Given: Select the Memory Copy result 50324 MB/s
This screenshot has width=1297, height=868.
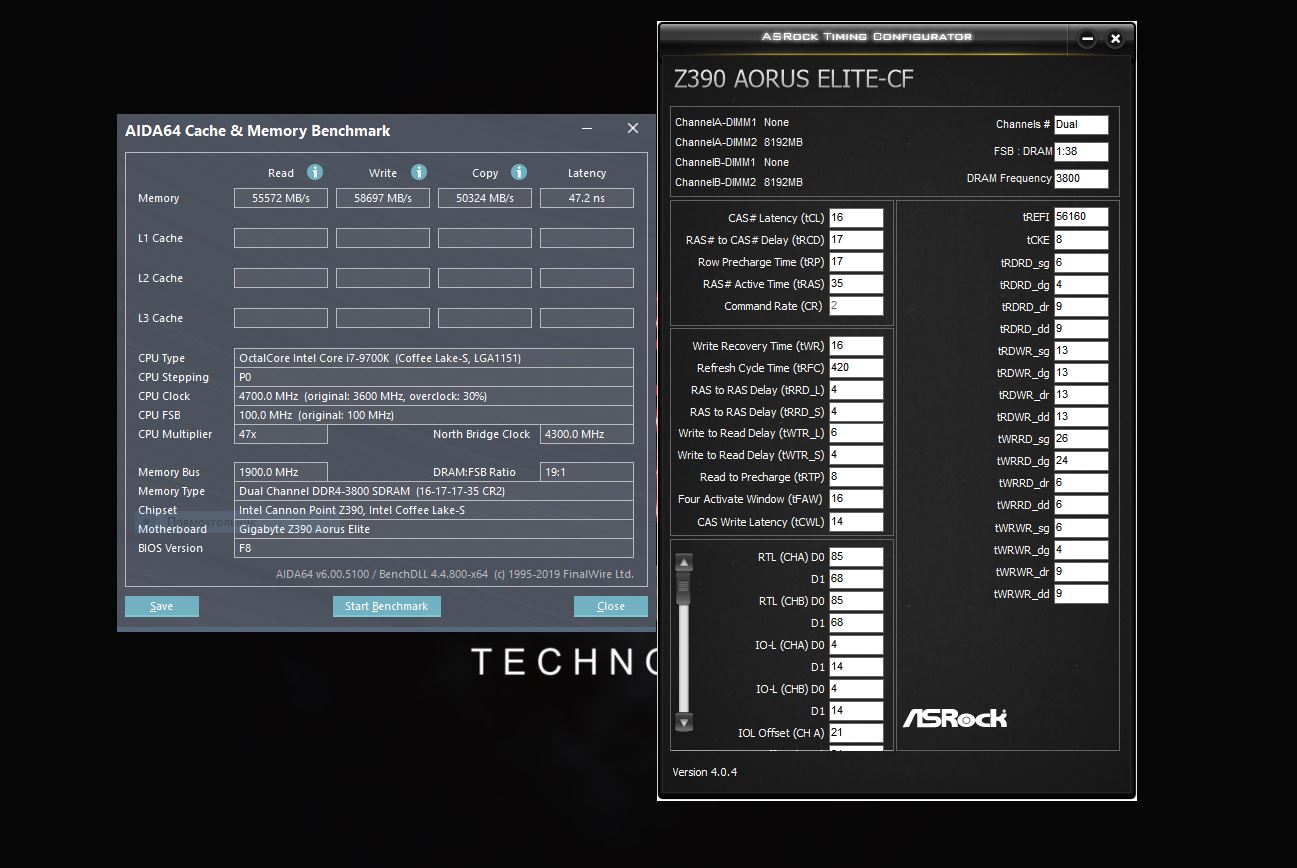Looking at the screenshot, I should tap(485, 198).
